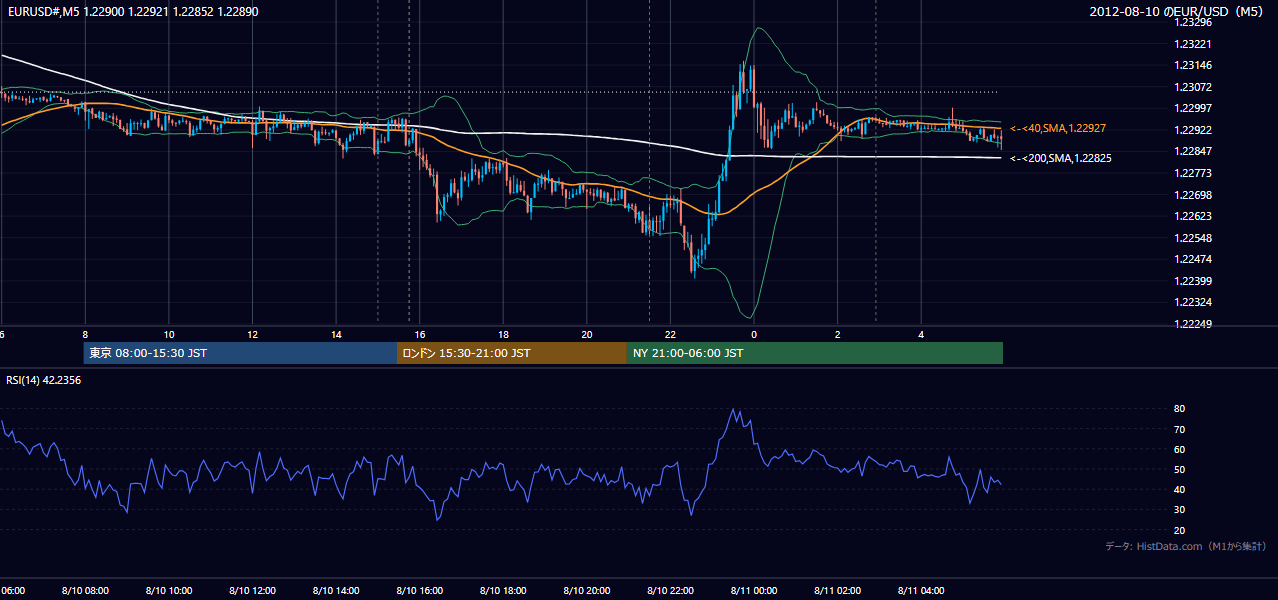Image resolution: width=1278 pixels, height=600 pixels.
Task: Click the 1.22773 price axis label
Action: pyautogui.click(x=1192, y=173)
